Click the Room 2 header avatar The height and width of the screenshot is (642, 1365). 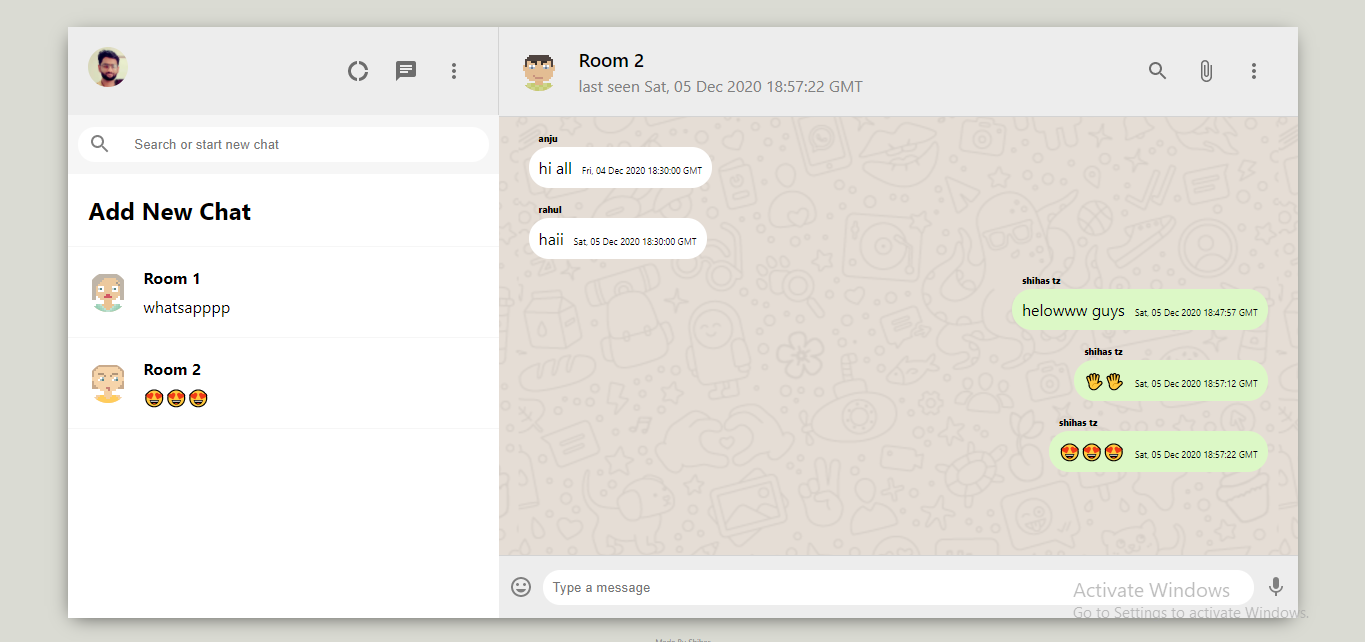click(539, 72)
